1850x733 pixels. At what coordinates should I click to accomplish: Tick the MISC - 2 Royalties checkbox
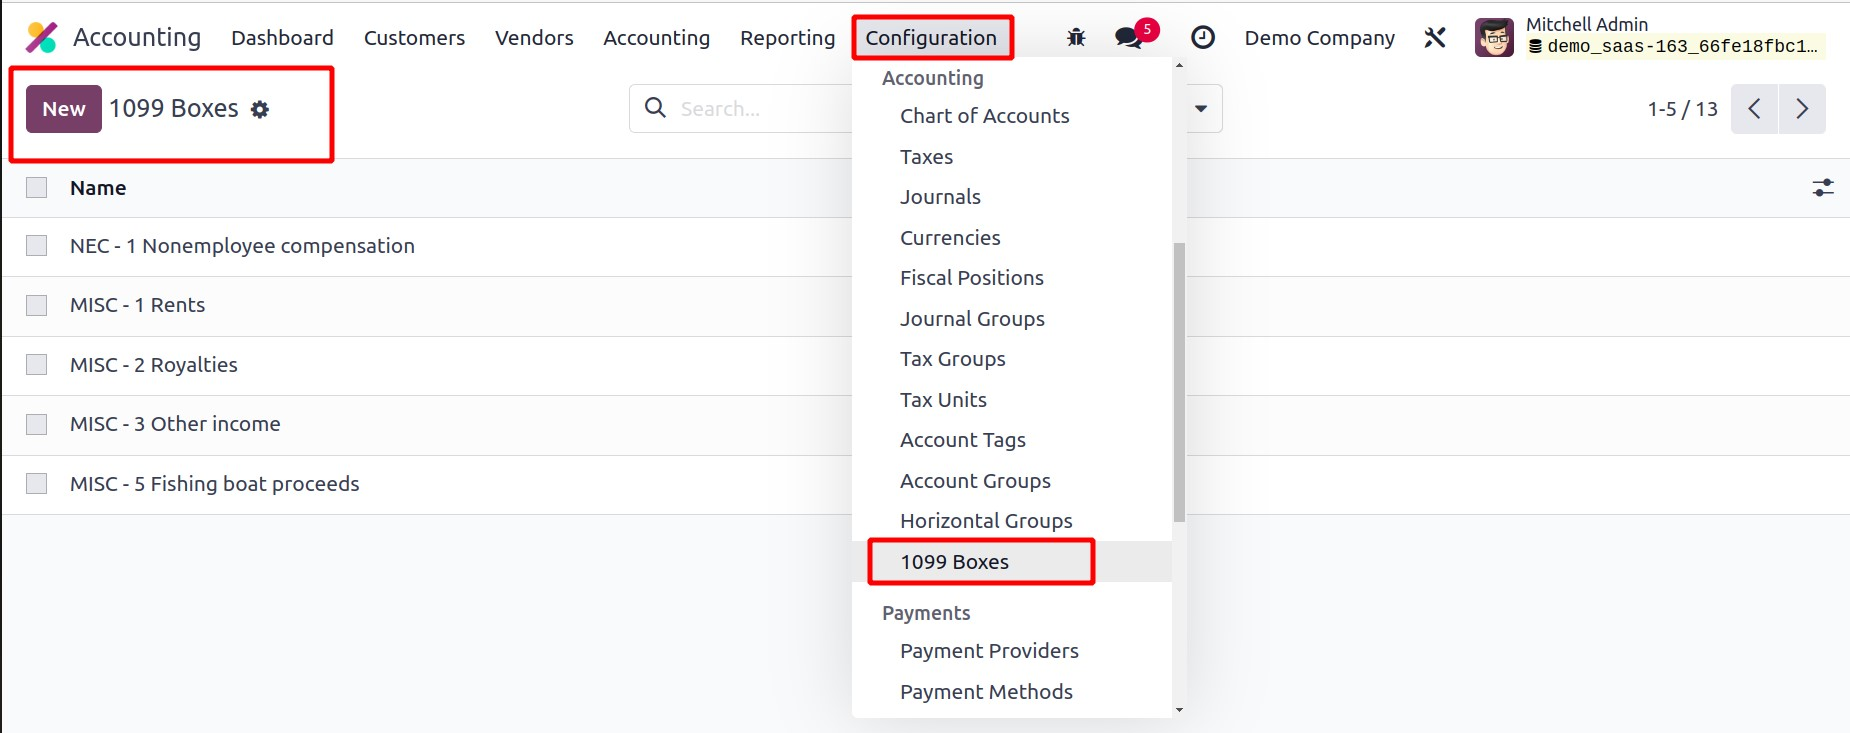click(37, 365)
